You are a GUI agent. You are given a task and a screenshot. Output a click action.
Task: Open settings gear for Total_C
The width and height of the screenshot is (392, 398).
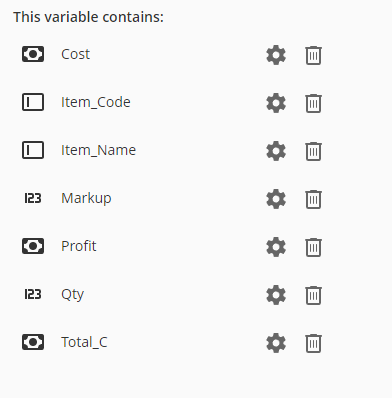[276, 343]
